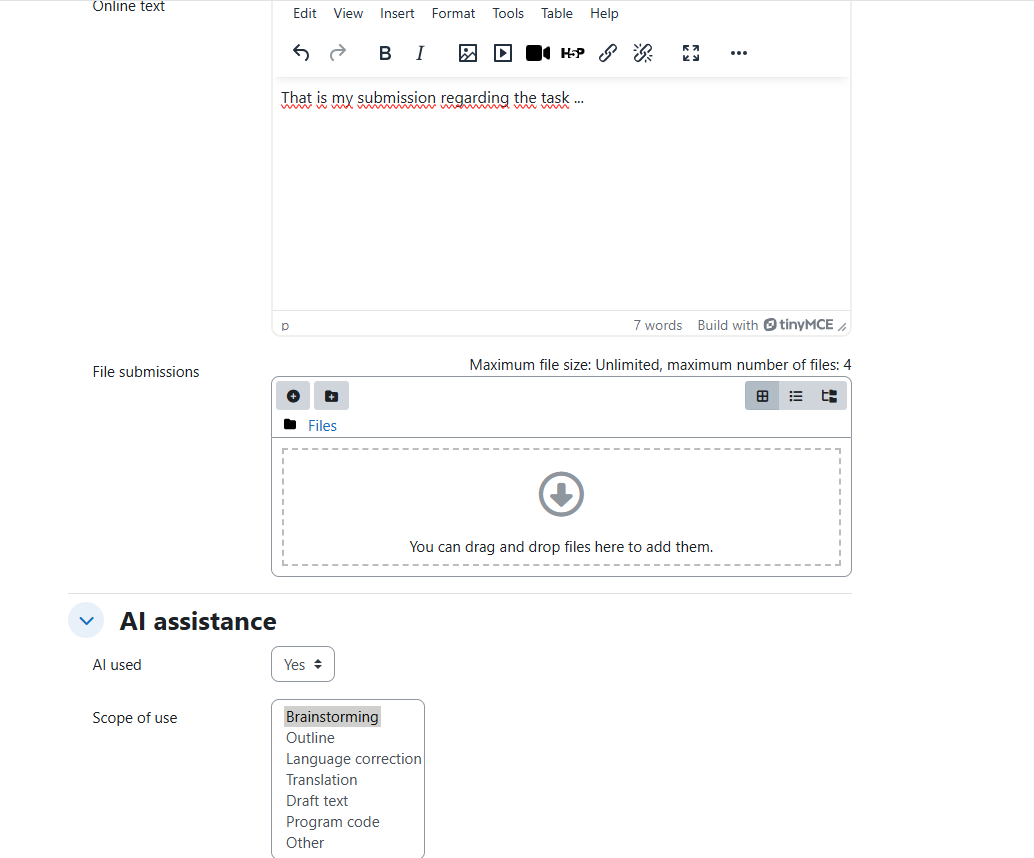The height and width of the screenshot is (858, 1034).
Task: Click the AI assistance heading
Action: [198, 621]
